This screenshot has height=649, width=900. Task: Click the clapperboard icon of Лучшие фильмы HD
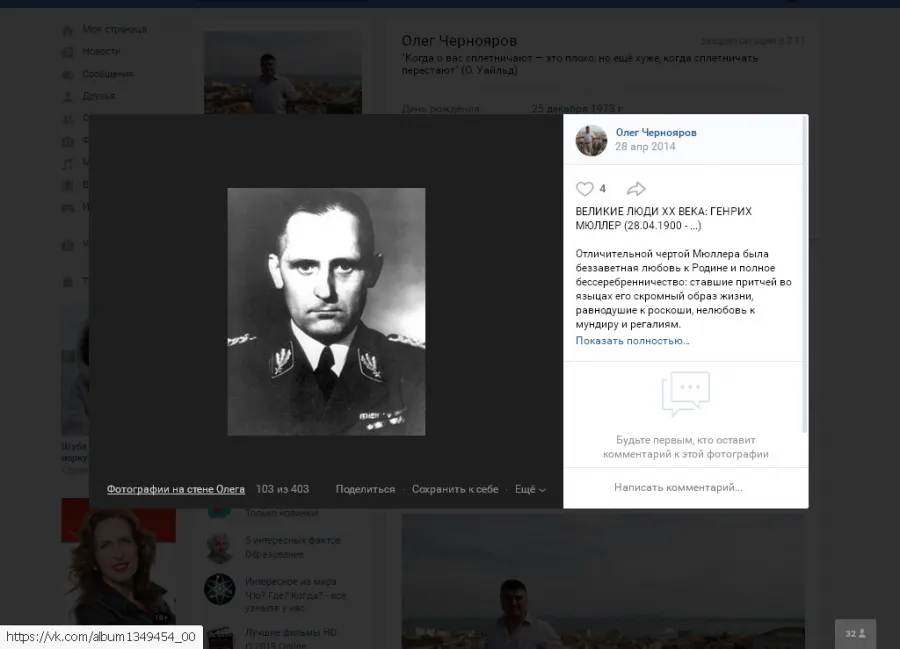pos(220,638)
